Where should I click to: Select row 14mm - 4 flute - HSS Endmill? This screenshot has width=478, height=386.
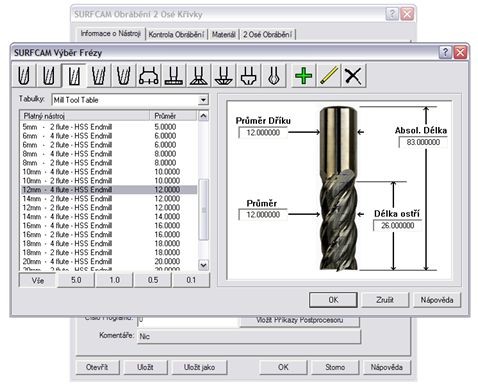[x=109, y=217]
